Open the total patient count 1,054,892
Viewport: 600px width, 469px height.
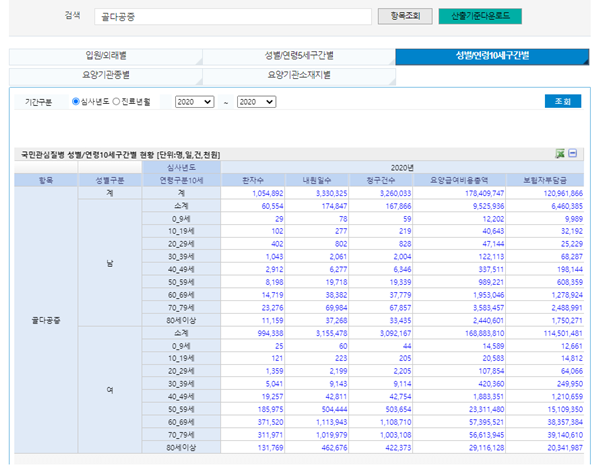coord(267,194)
